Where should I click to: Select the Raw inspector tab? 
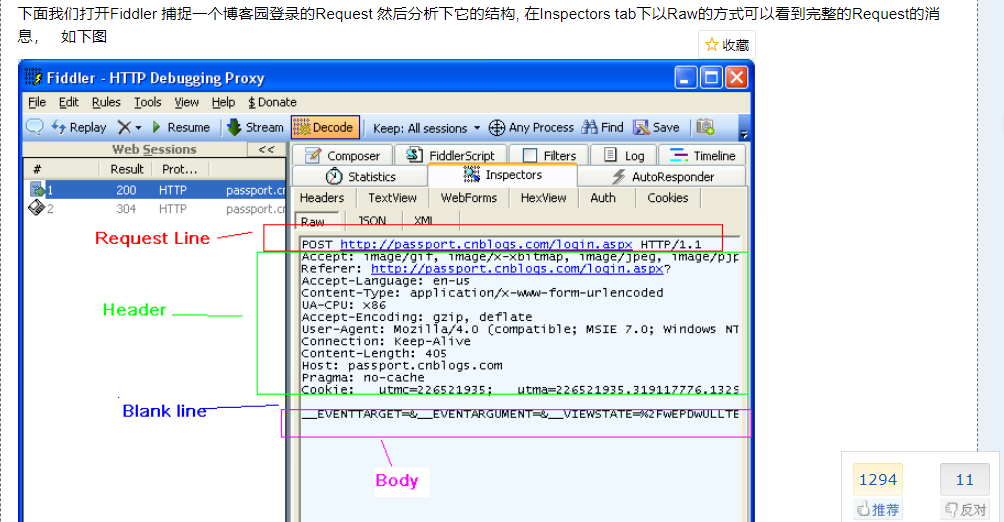click(x=317, y=221)
